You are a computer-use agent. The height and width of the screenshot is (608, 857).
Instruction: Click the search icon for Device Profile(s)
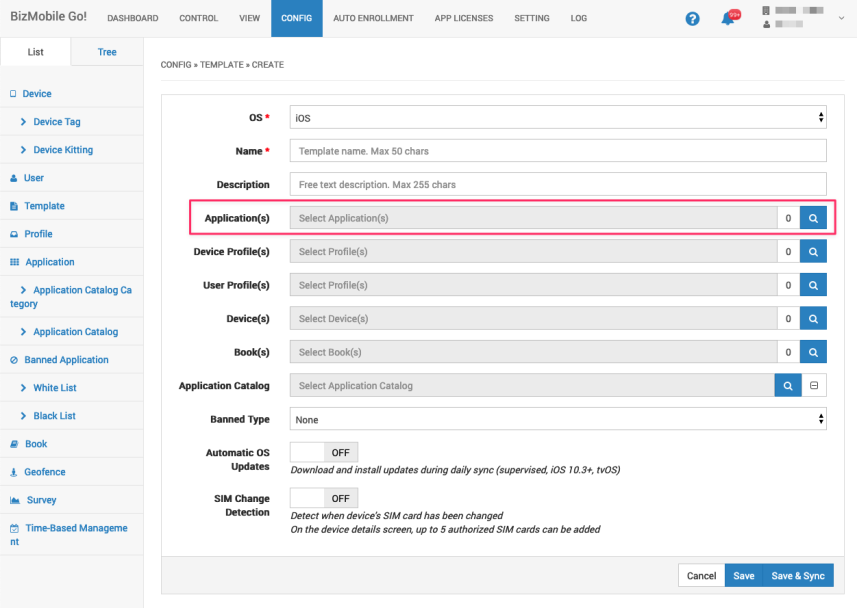pyautogui.click(x=813, y=252)
